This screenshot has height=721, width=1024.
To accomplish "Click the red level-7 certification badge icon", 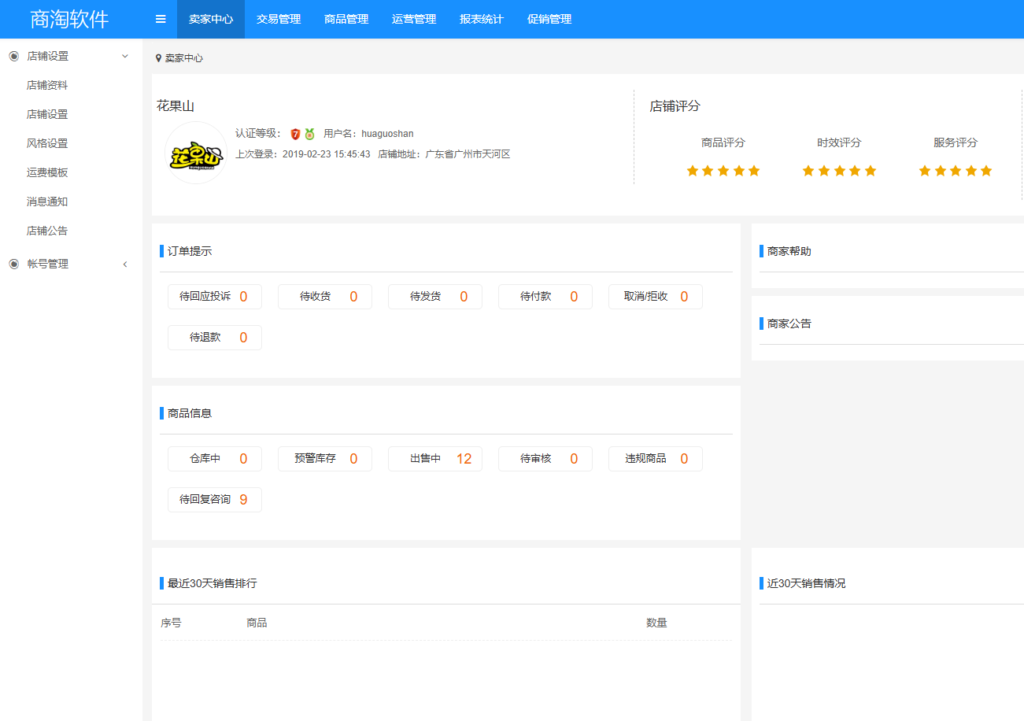I will [x=294, y=134].
